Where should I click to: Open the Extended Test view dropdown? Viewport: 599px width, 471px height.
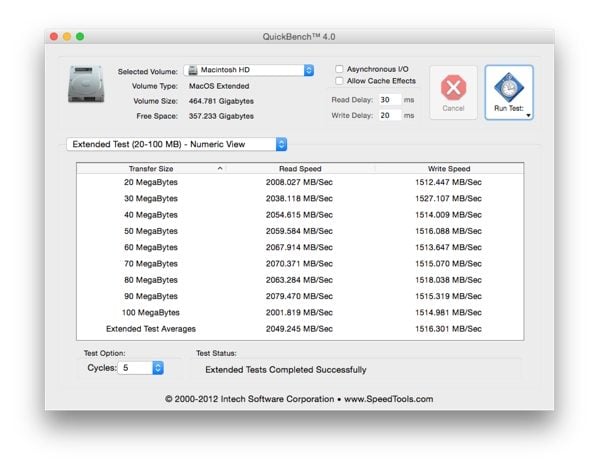coord(176,144)
